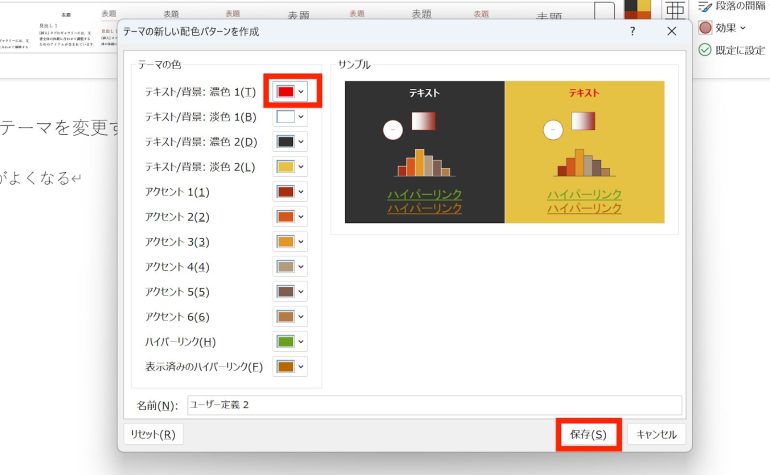
Task: Click the キャンセル button
Action: click(x=656, y=435)
